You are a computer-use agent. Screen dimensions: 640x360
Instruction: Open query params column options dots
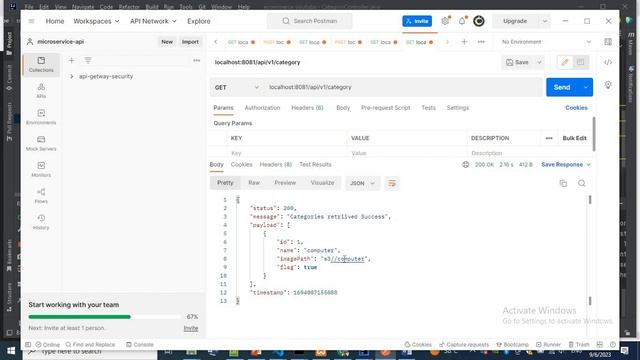click(x=549, y=138)
